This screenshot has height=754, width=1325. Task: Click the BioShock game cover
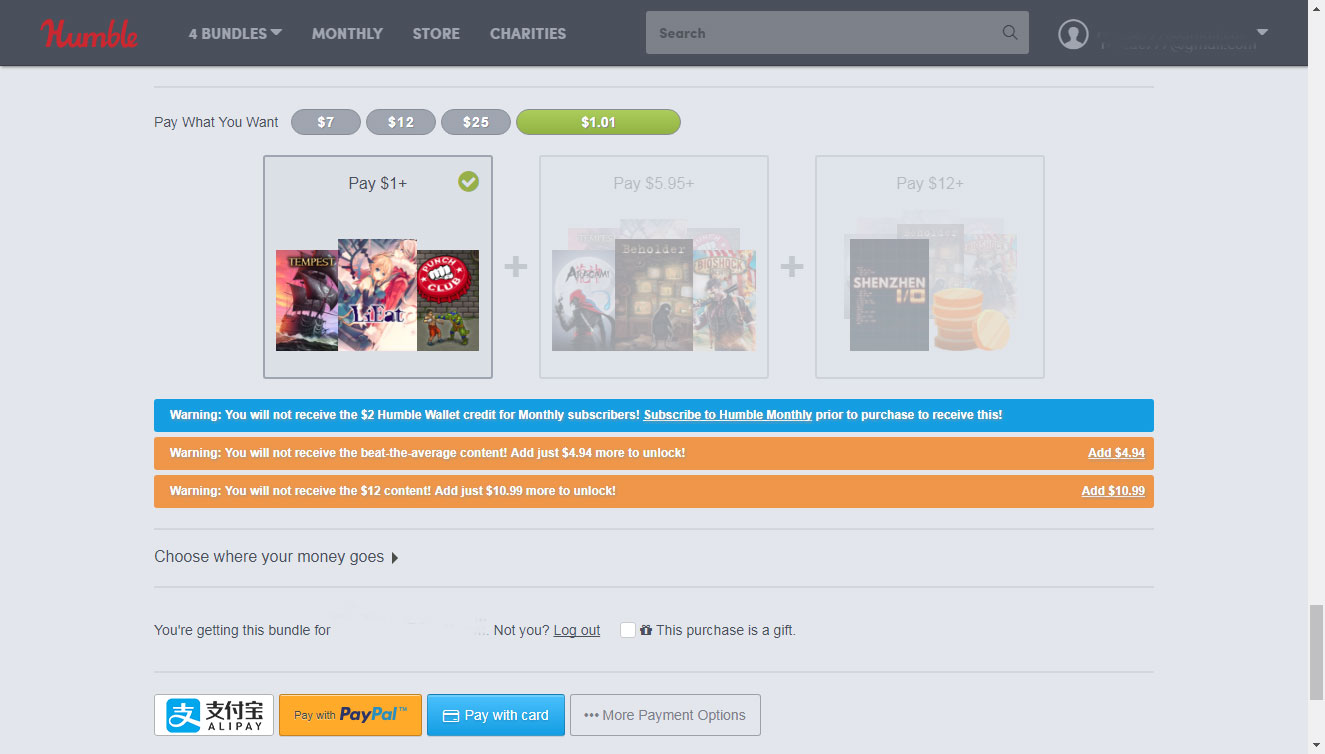[725, 300]
